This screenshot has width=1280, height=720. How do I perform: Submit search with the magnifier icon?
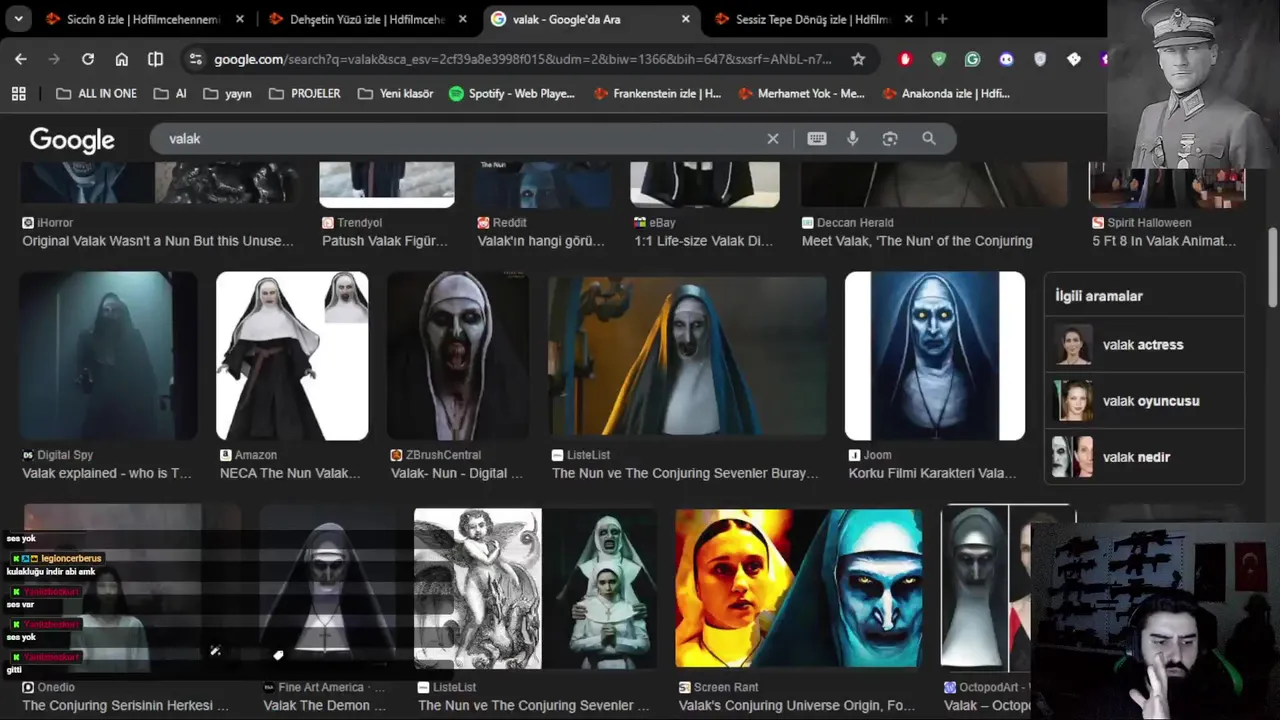pos(929,139)
